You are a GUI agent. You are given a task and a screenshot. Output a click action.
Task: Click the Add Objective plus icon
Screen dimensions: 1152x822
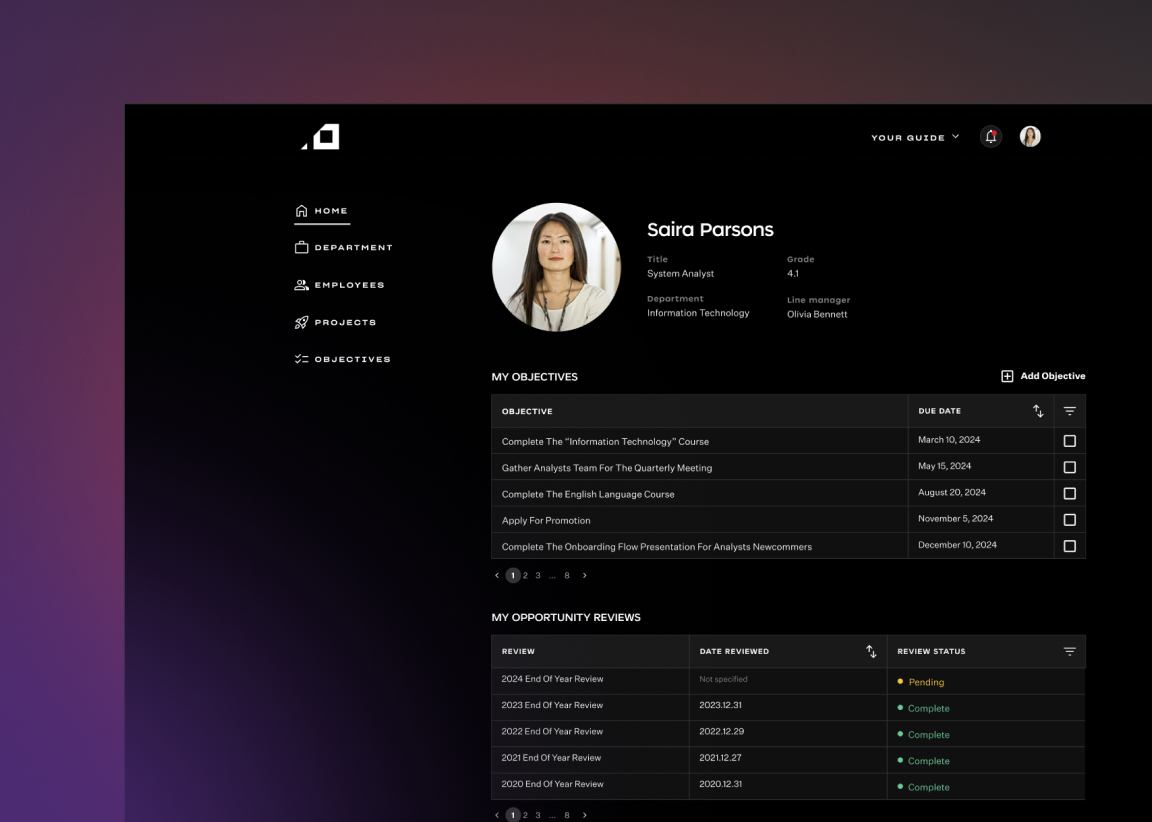click(x=1007, y=376)
